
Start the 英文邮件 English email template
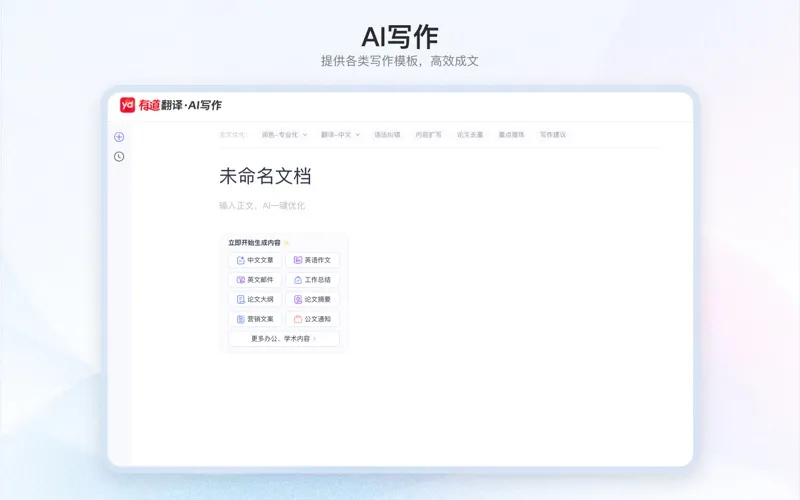[255, 280]
